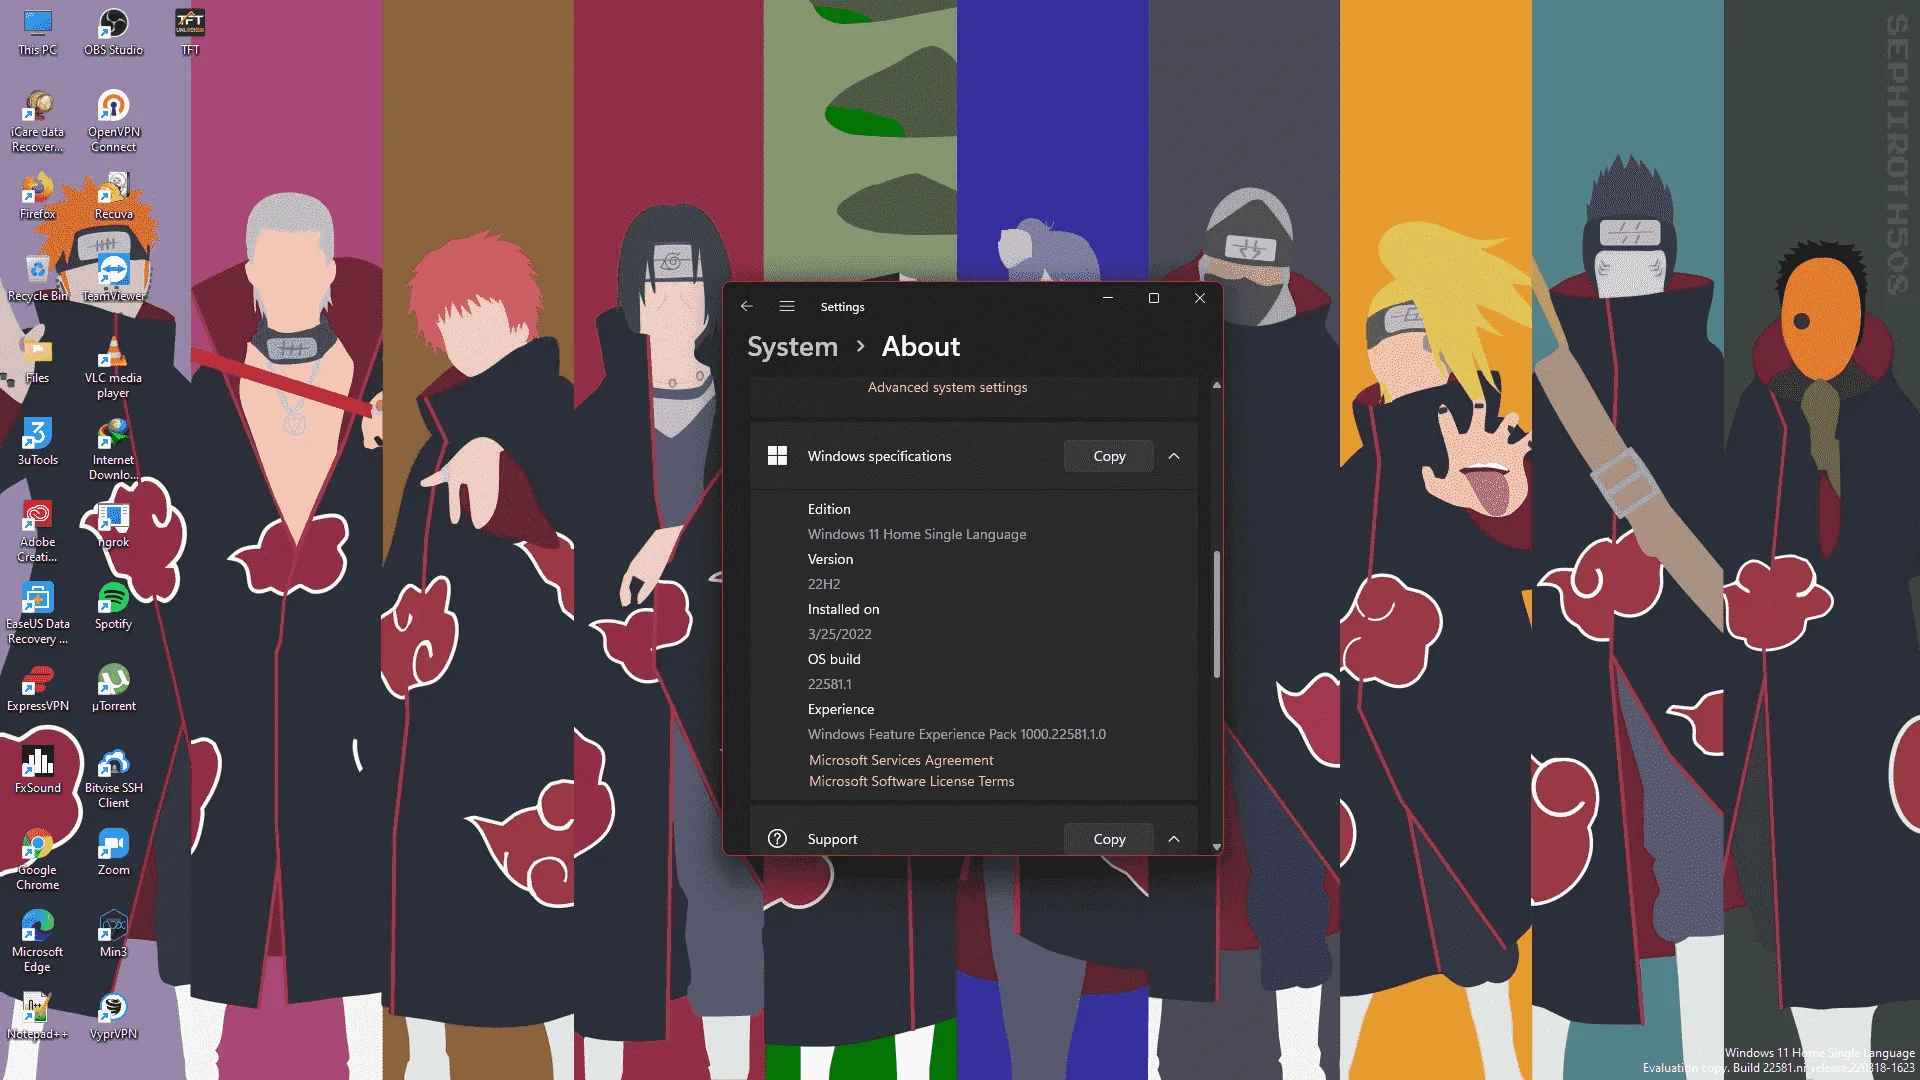Click the Microsoft Edge desktop icon
Viewport: 1920px width, 1080px height.
point(37,942)
